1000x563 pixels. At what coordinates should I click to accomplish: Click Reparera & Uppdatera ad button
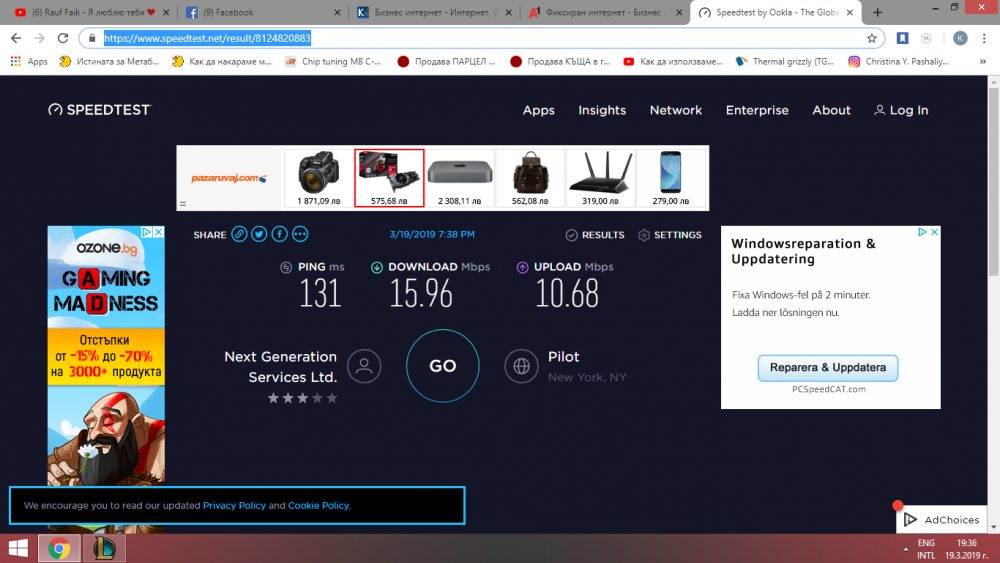[x=828, y=368]
